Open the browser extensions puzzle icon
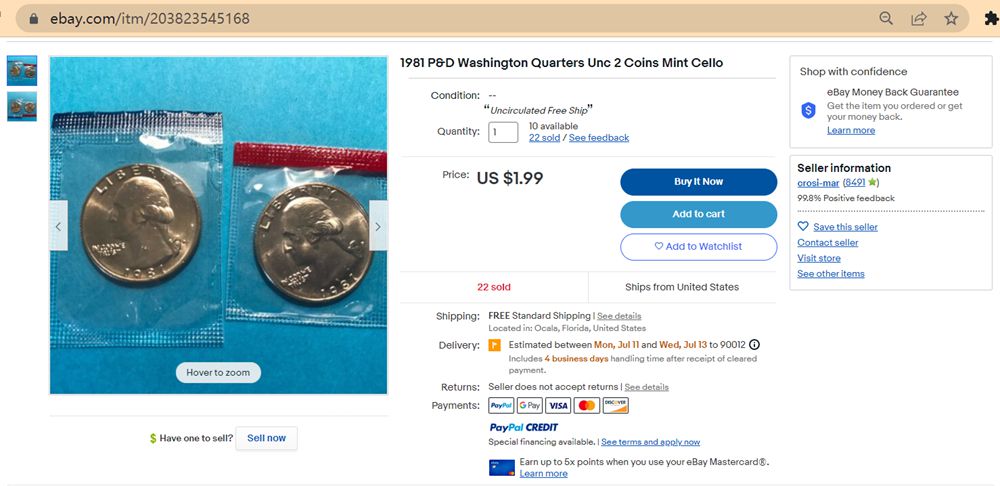The width and height of the screenshot is (1000, 486). (x=990, y=19)
